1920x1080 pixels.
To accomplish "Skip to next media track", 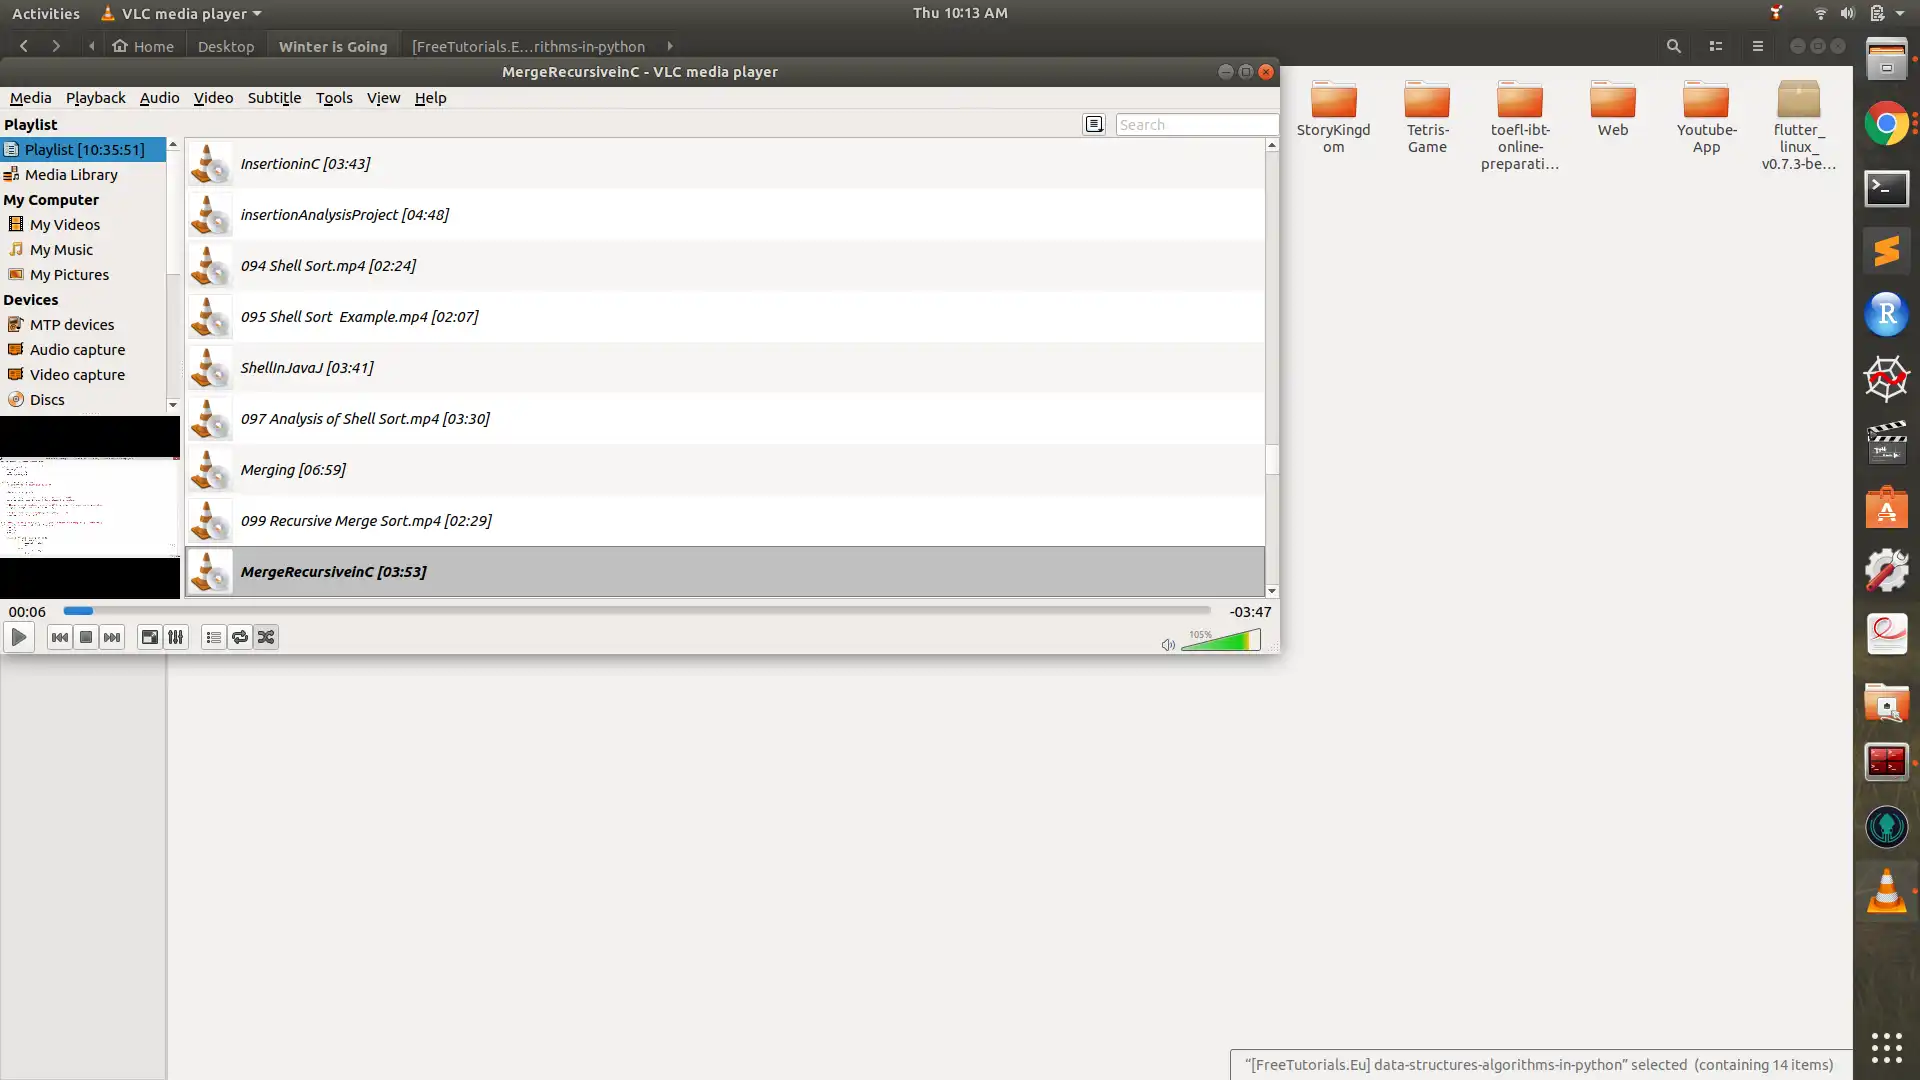I will tap(112, 638).
